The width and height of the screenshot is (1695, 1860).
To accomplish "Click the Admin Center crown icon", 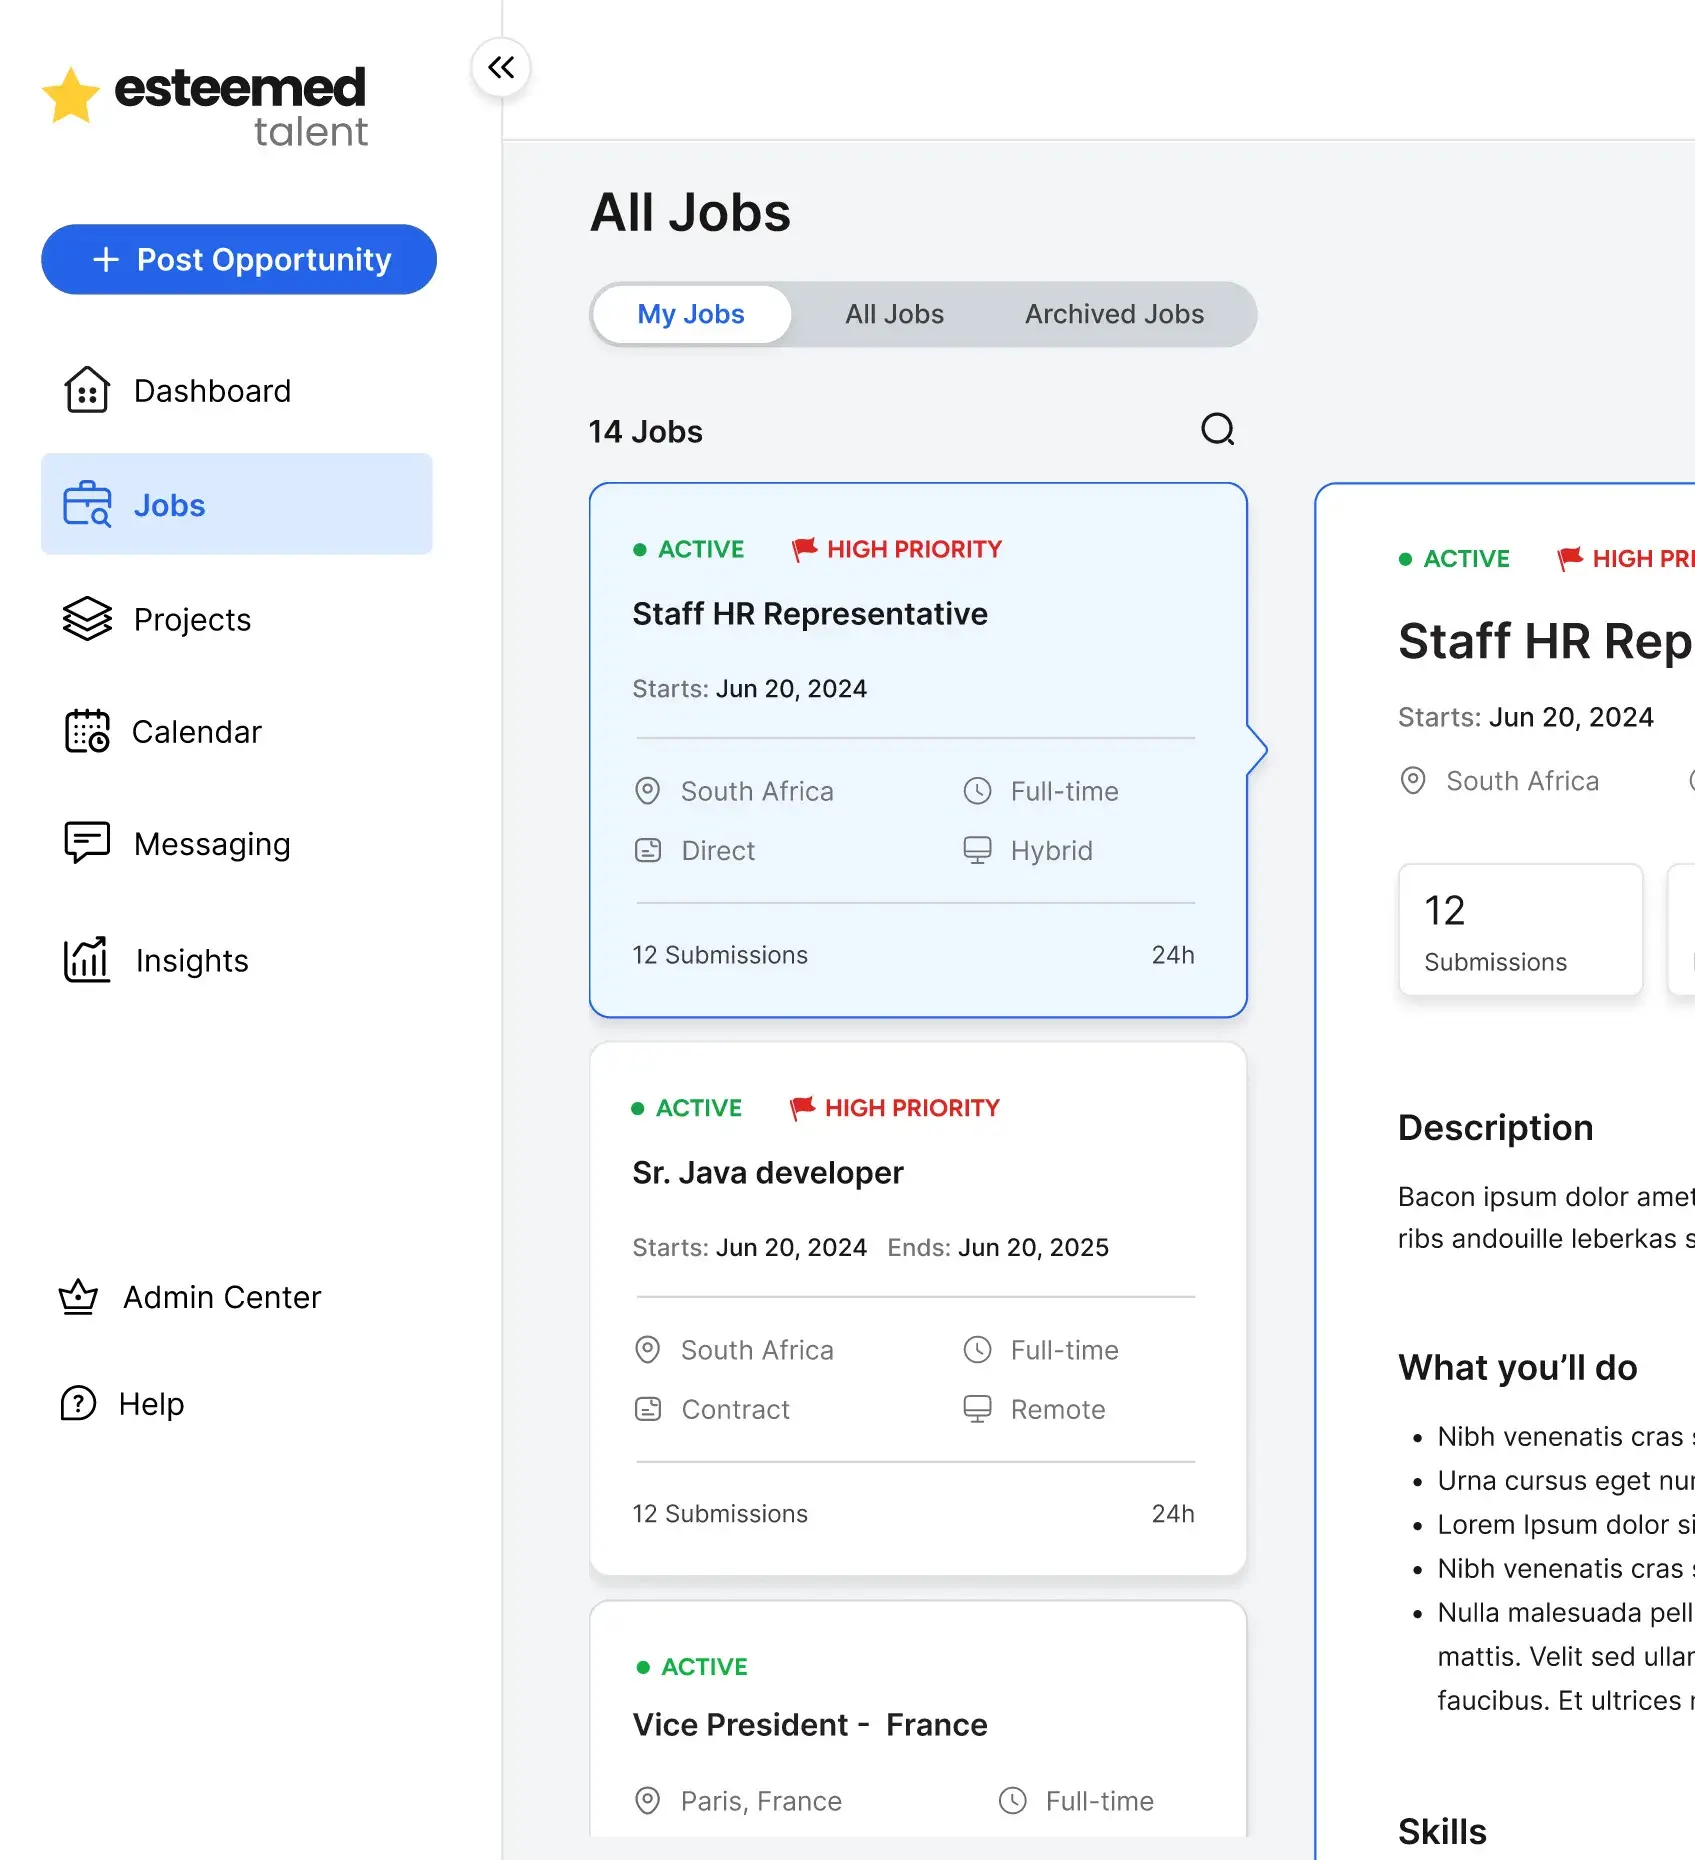I will 78,1297.
